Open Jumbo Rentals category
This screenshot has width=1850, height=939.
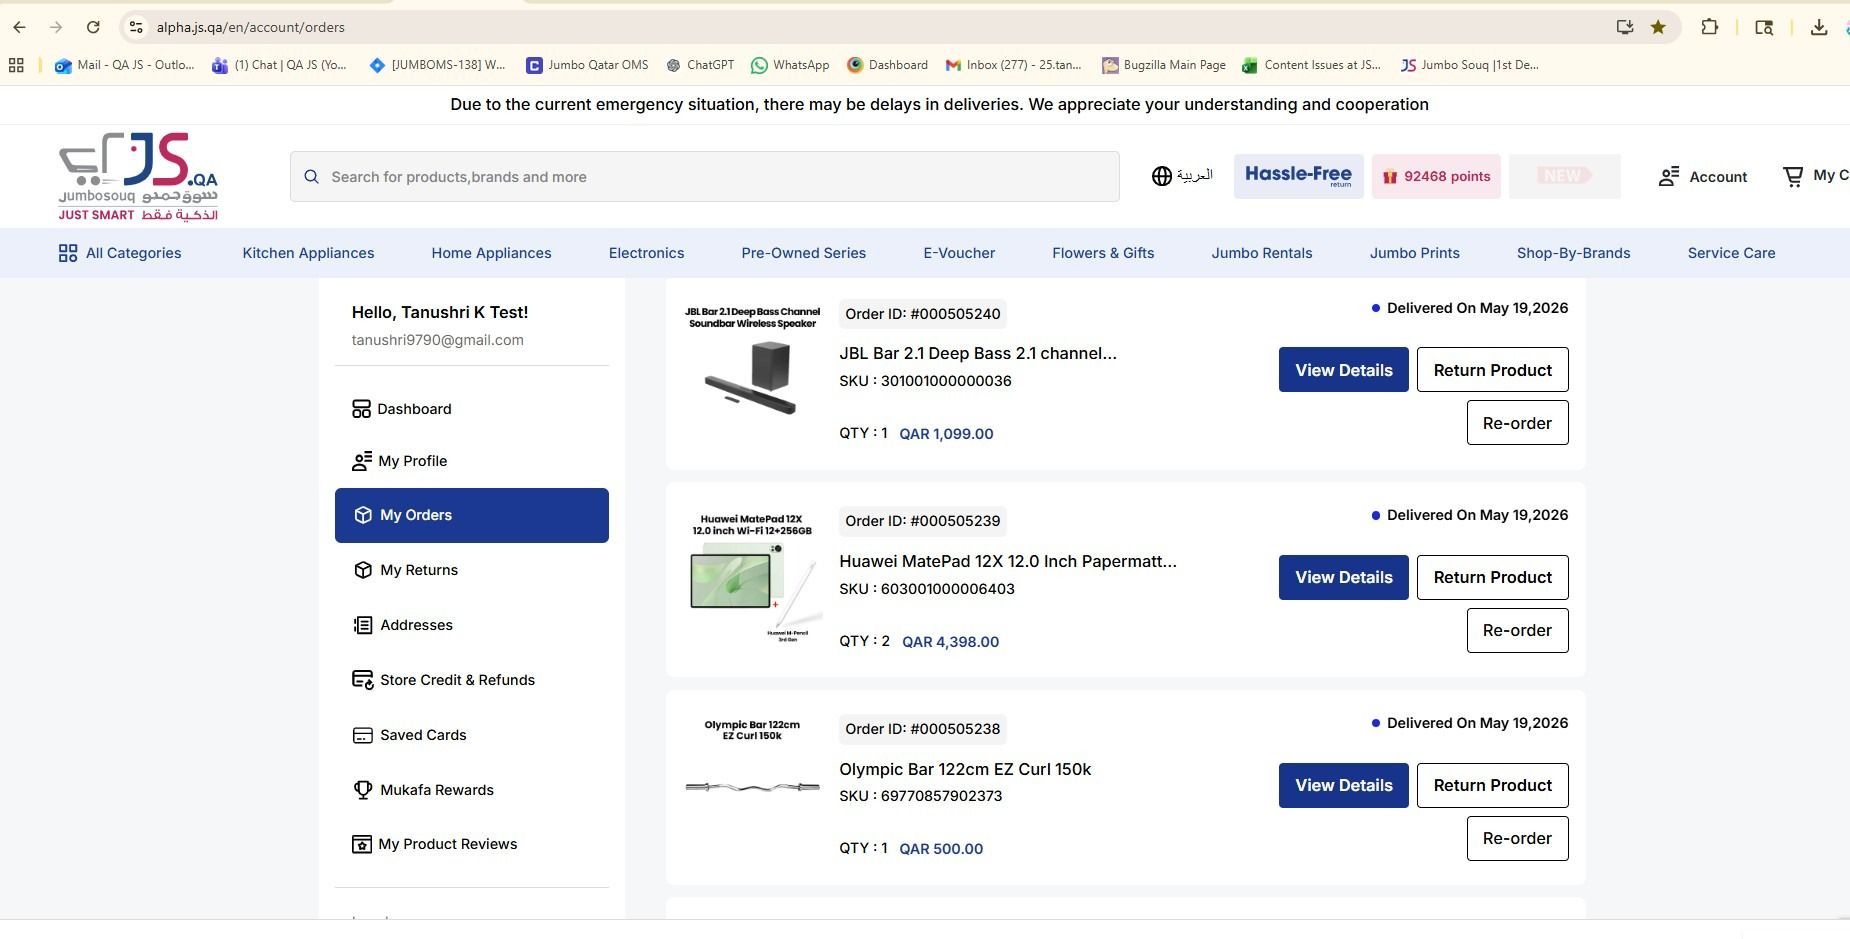click(1262, 253)
